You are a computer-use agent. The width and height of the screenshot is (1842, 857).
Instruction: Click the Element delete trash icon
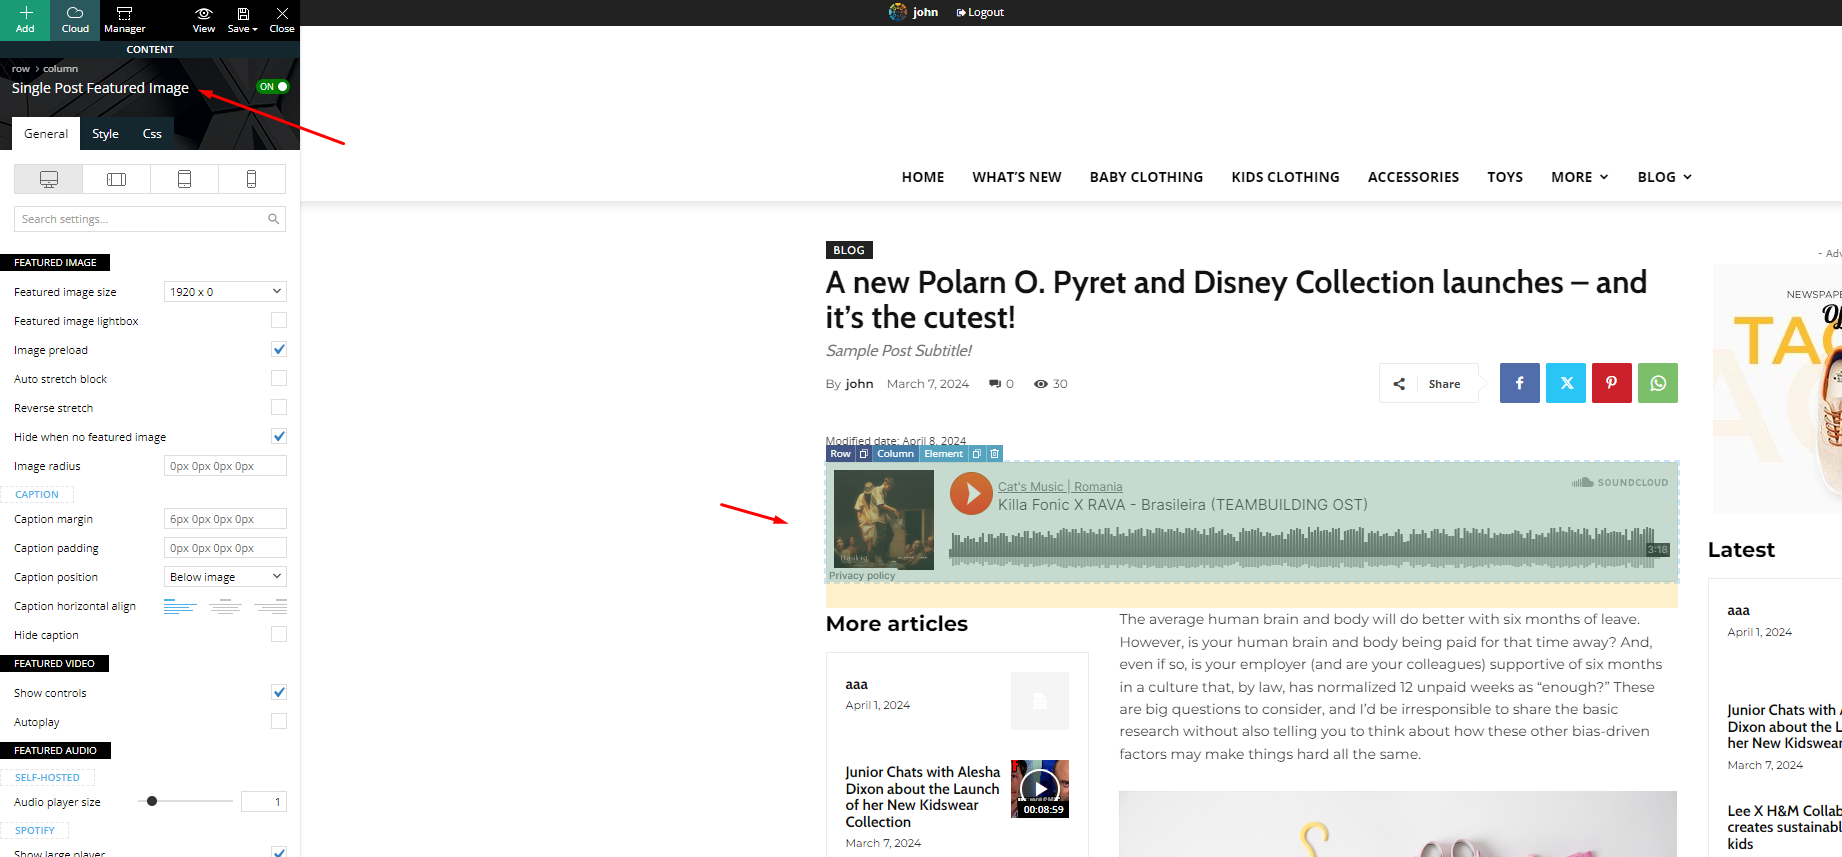[x=994, y=453]
